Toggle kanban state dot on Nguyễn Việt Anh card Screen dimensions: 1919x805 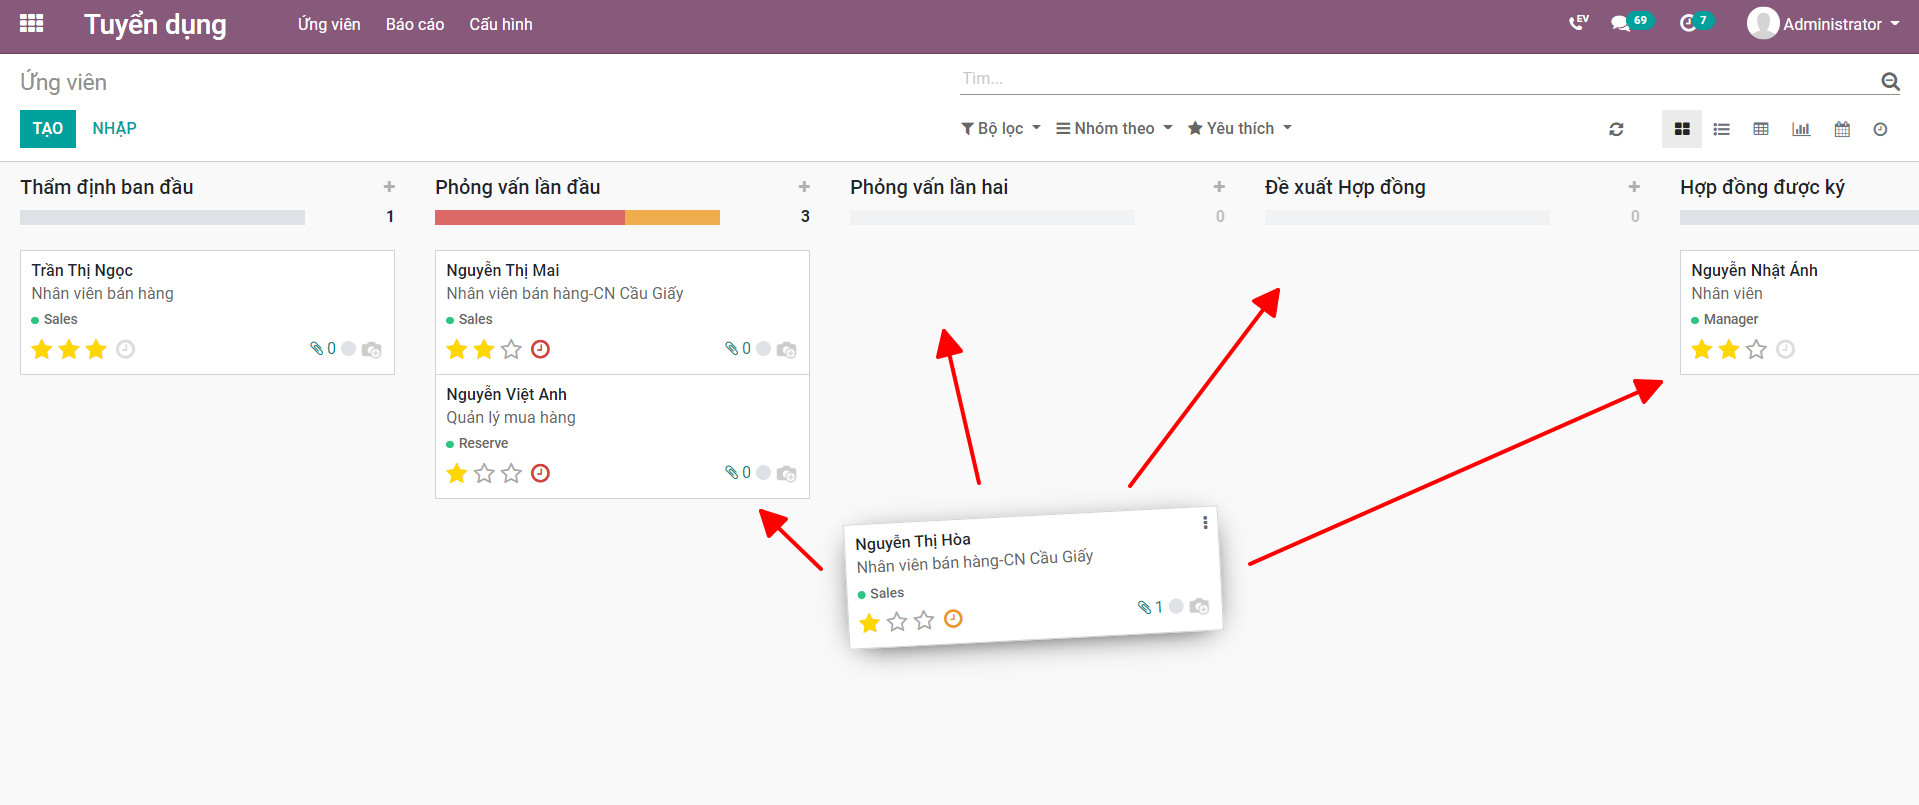(763, 473)
